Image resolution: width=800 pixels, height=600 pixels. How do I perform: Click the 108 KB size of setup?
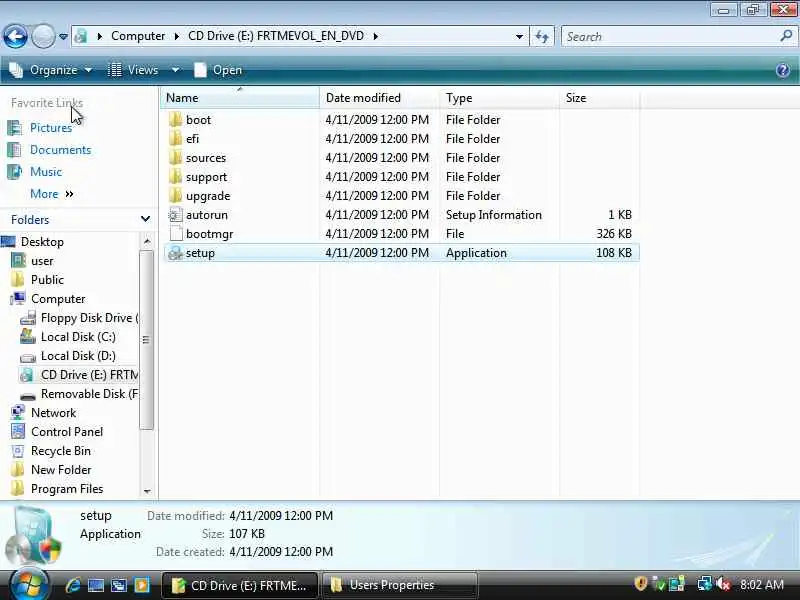pos(614,253)
